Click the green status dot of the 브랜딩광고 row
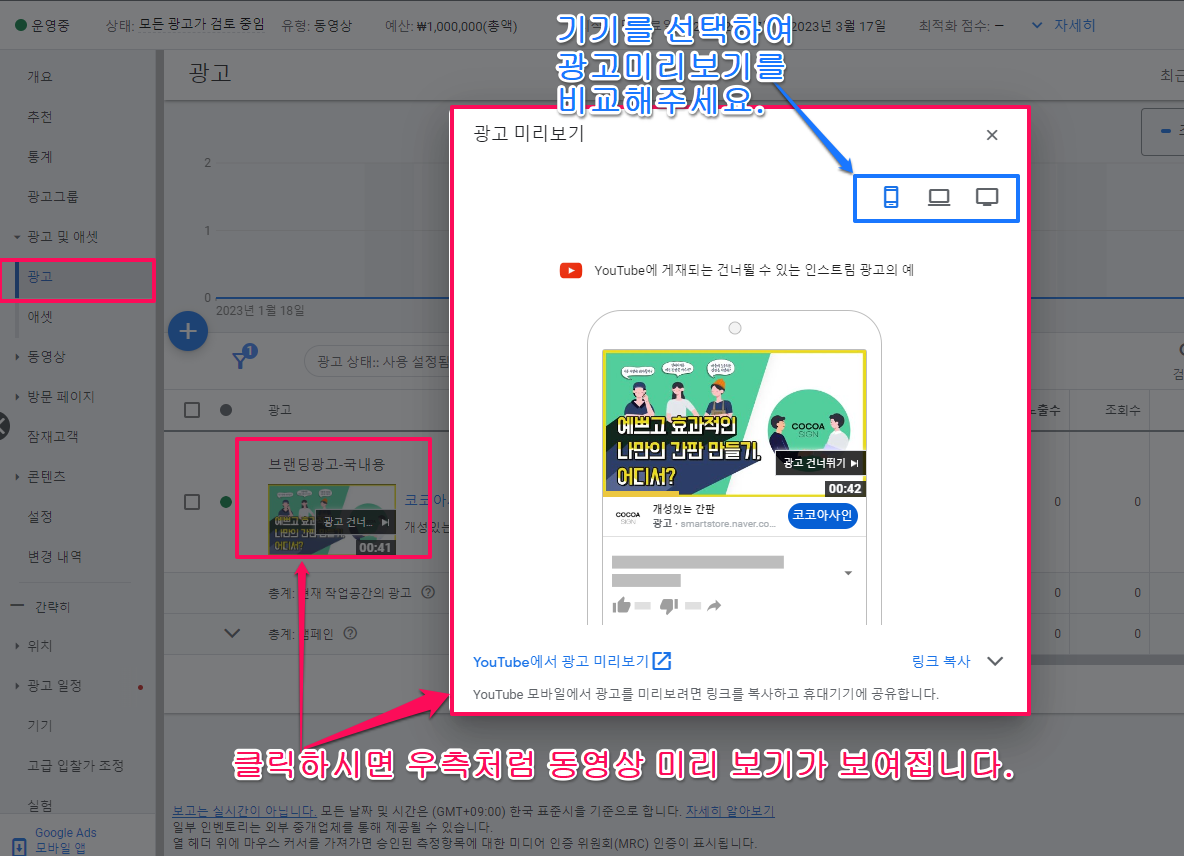 tap(226, 502)
